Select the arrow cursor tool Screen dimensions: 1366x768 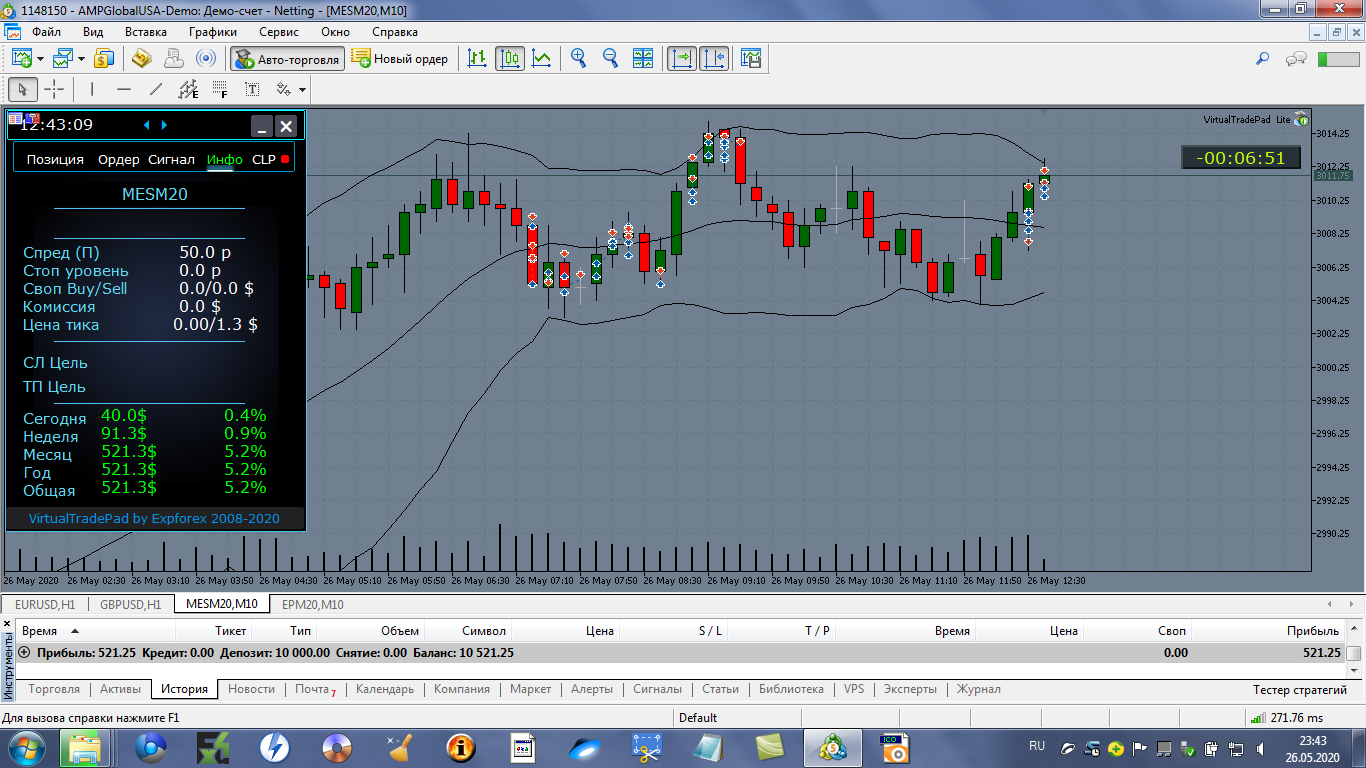[23, 90]
